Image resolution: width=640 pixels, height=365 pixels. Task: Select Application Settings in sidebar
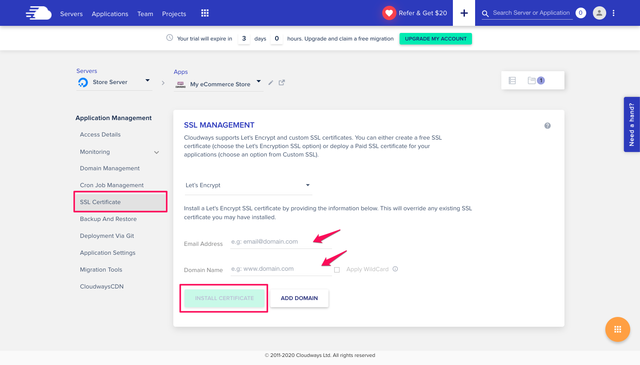point(107,253)
